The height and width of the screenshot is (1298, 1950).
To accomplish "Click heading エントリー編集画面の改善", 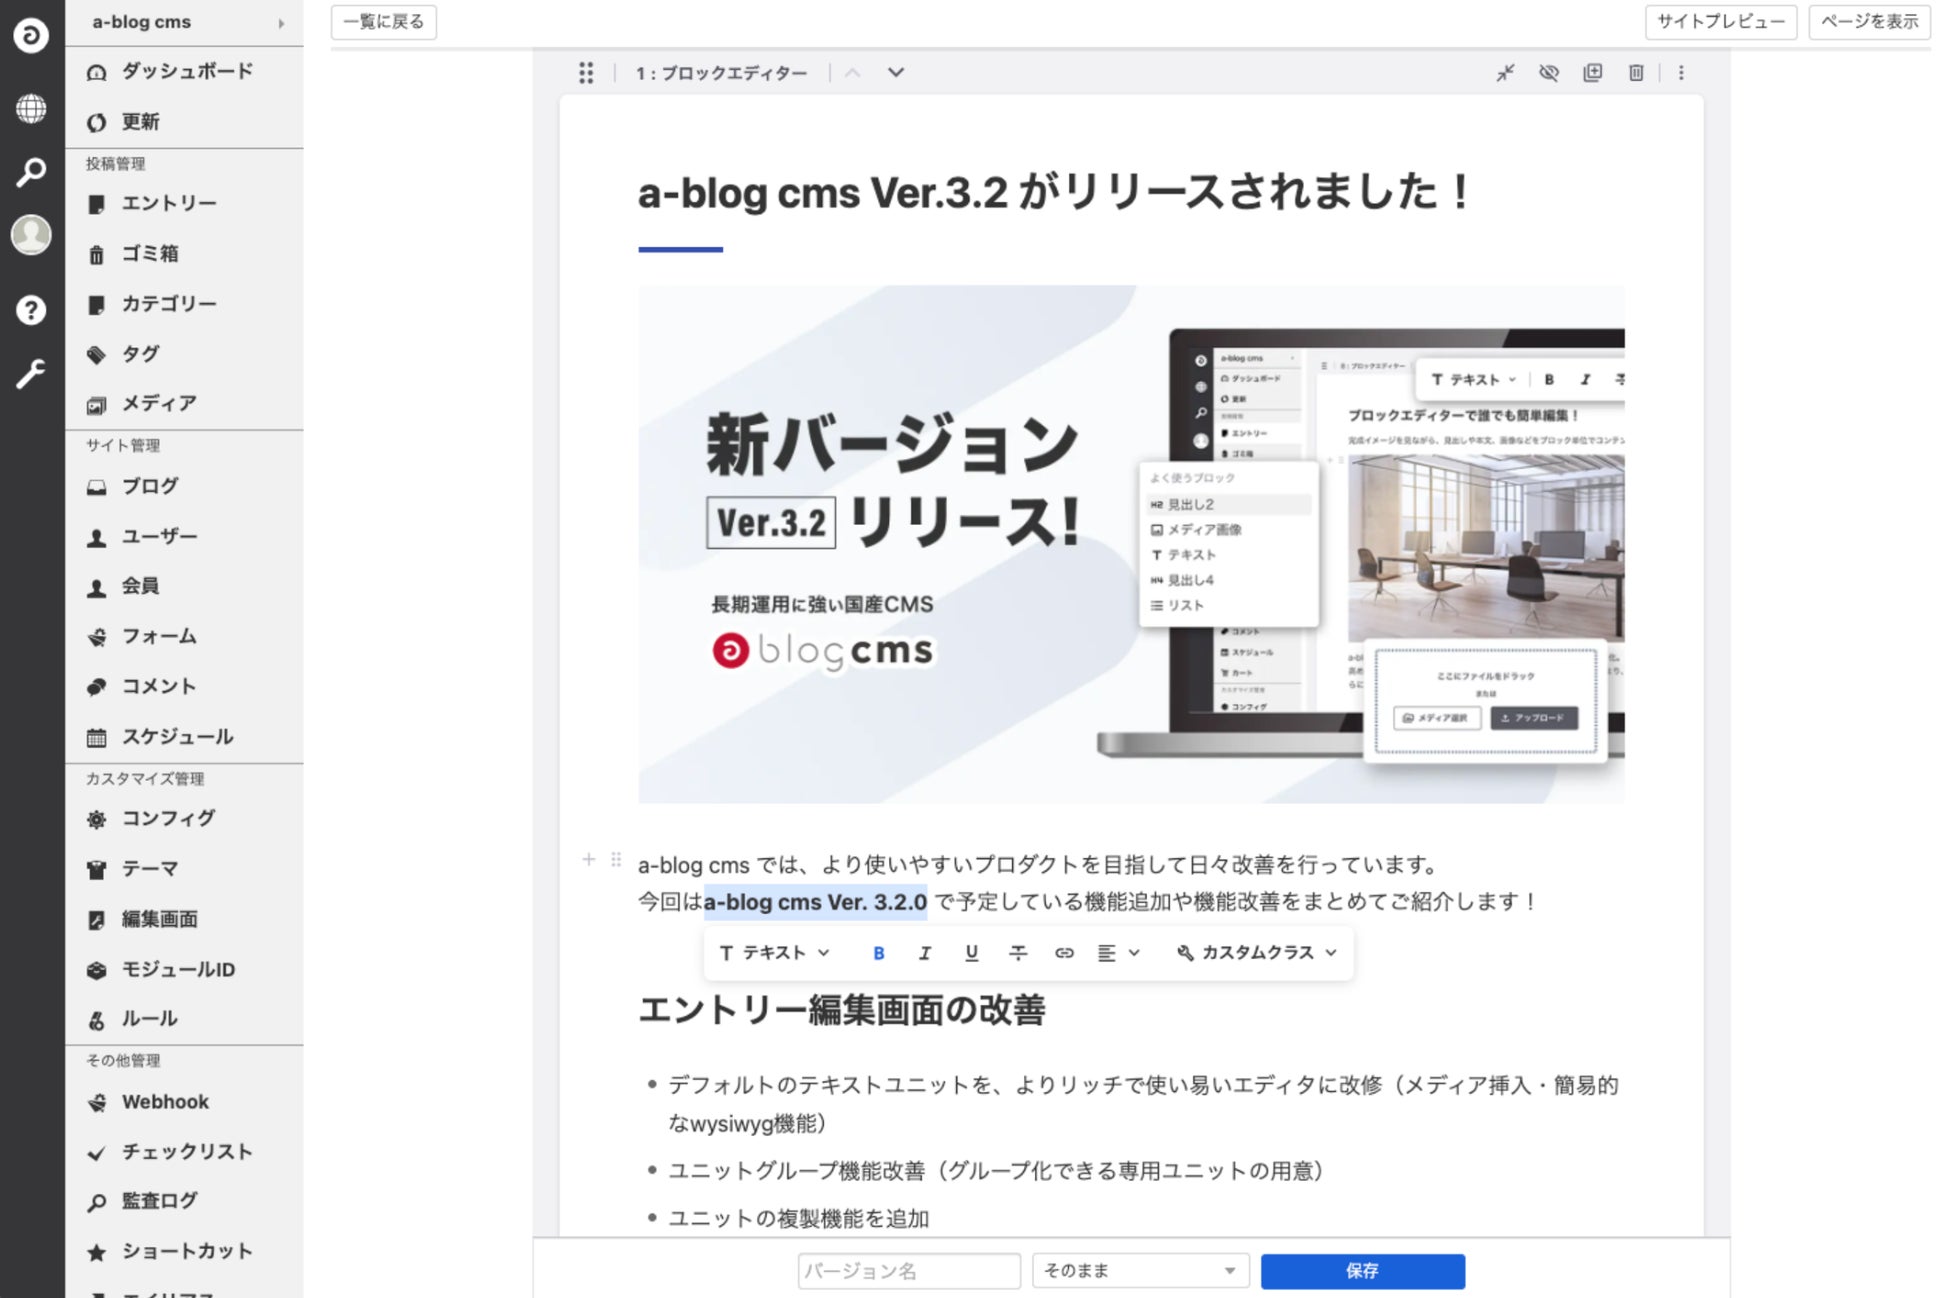I will point(842,1010).
